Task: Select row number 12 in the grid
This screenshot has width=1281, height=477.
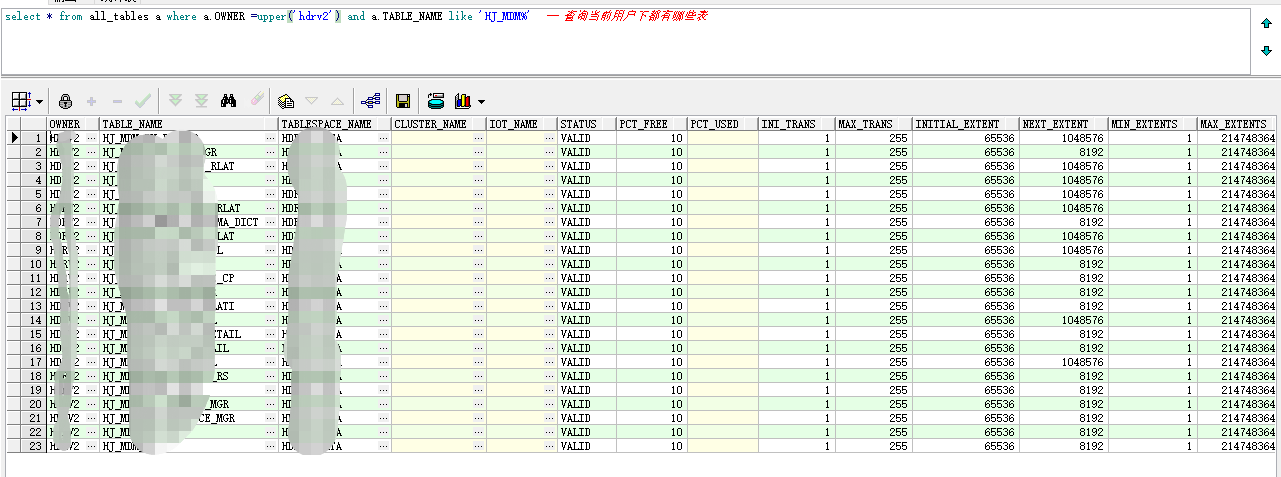Action: tap(35, 292)
